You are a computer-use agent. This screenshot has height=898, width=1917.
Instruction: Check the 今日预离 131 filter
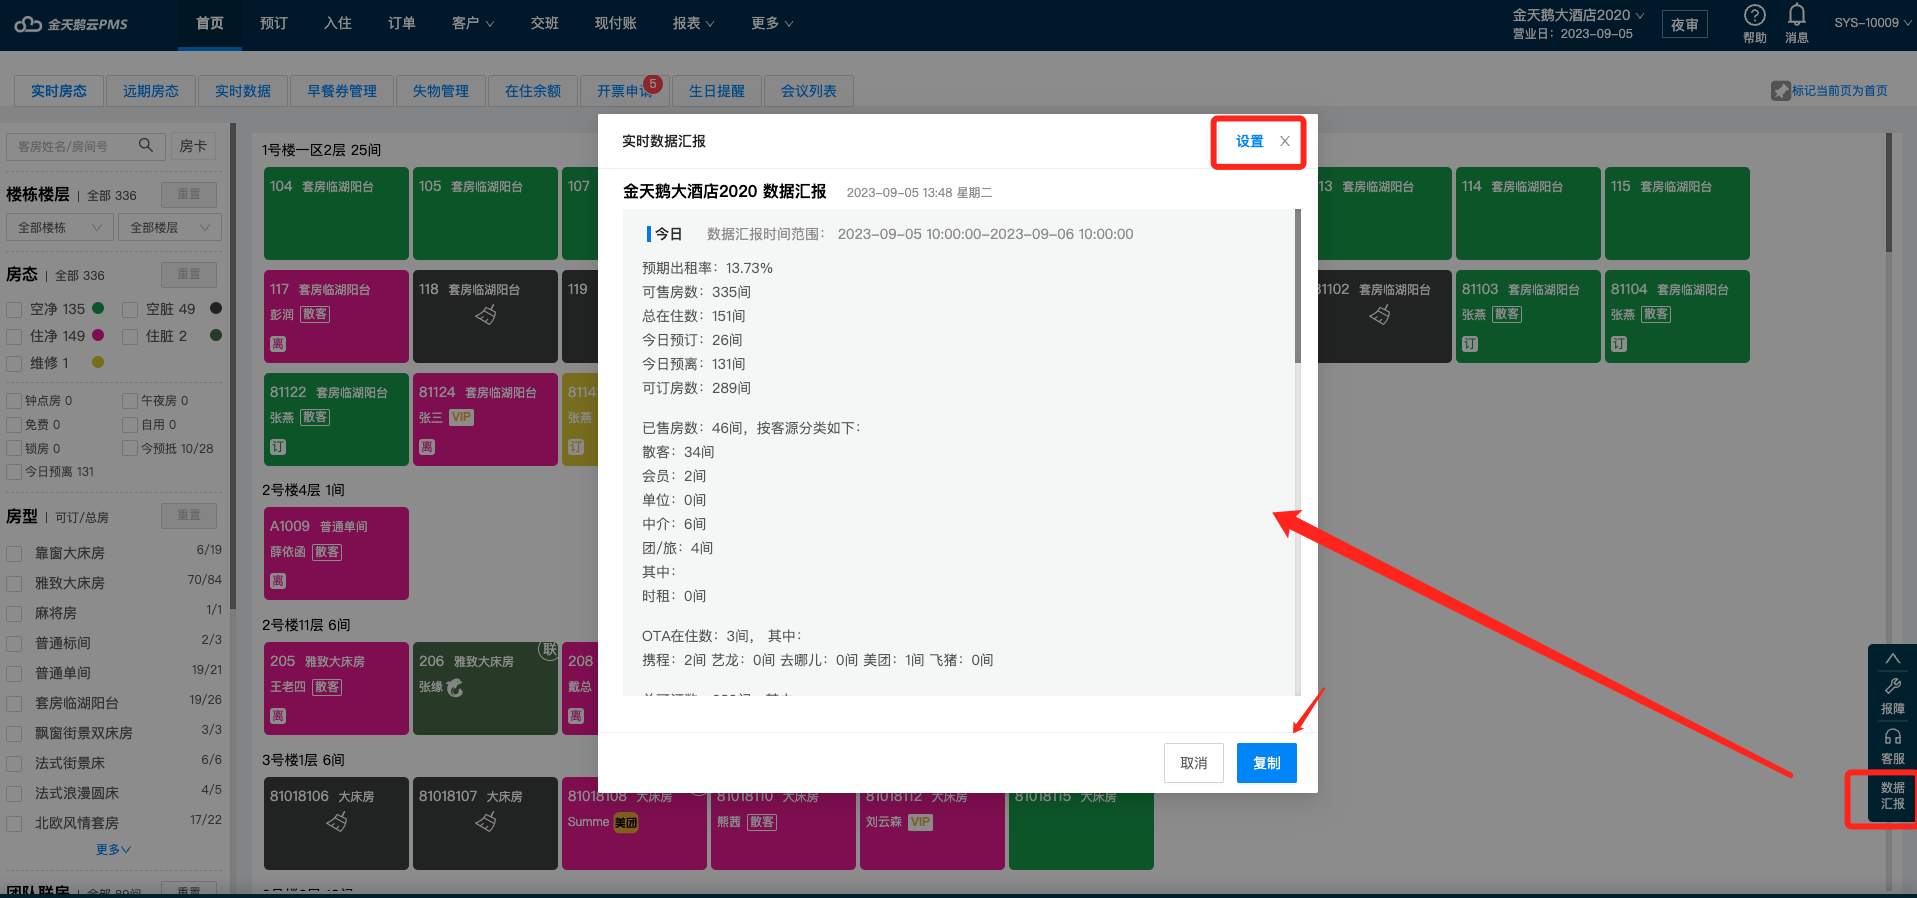14,472
